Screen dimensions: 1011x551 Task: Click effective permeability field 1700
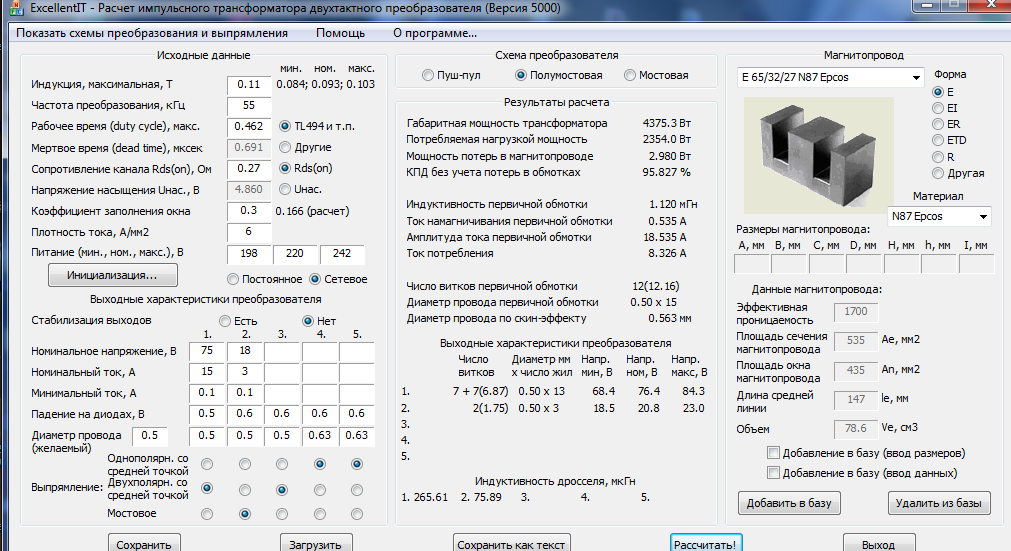[856, 312]
